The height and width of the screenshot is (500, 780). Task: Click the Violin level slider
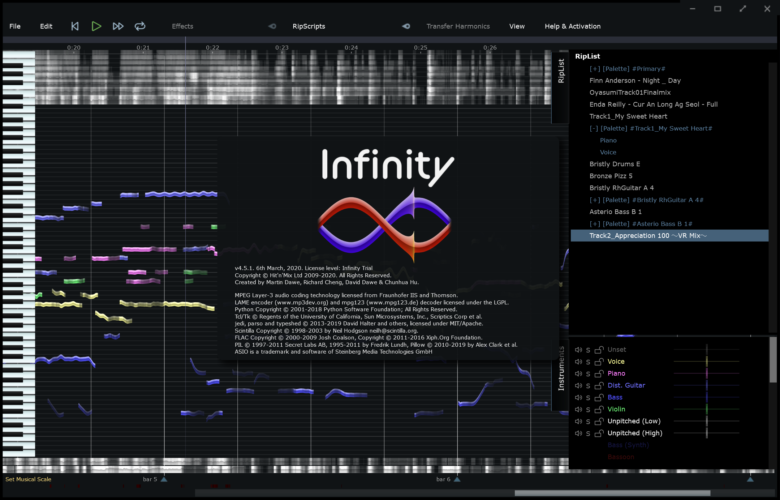tap(706, 409)
